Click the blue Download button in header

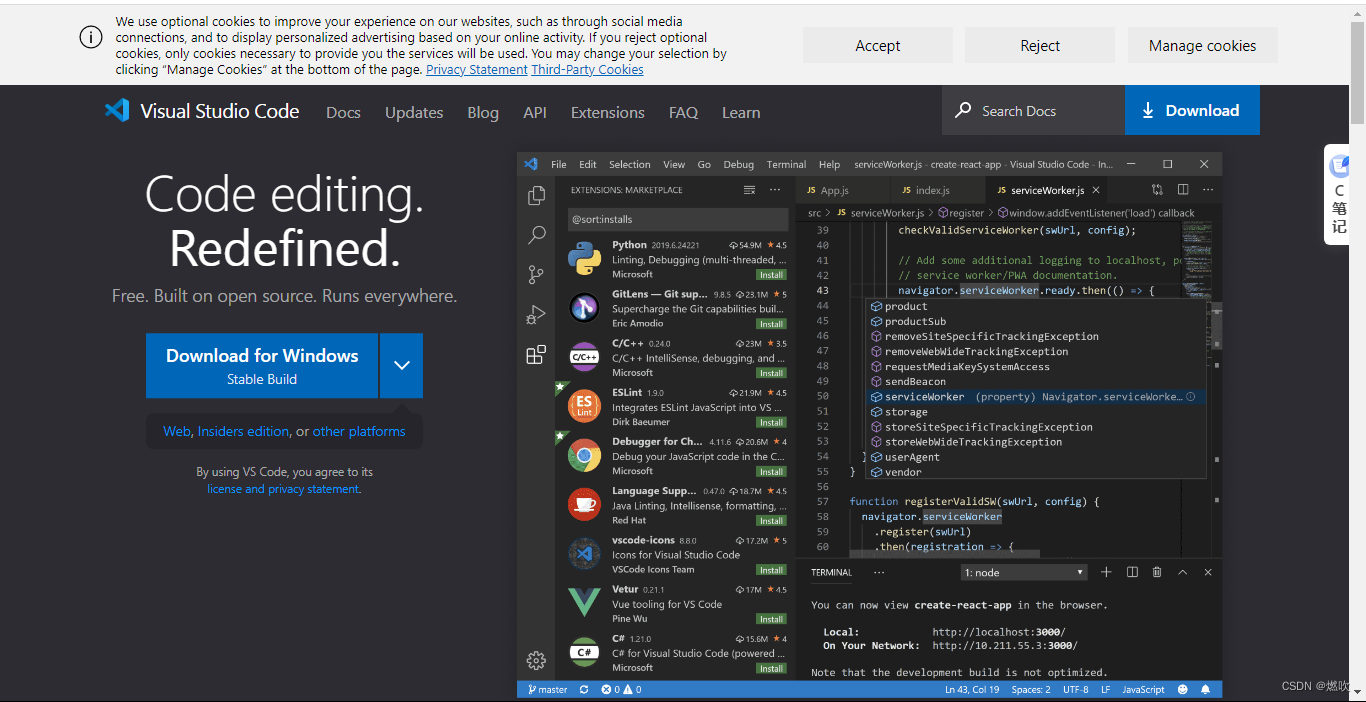pos(1192,110)
